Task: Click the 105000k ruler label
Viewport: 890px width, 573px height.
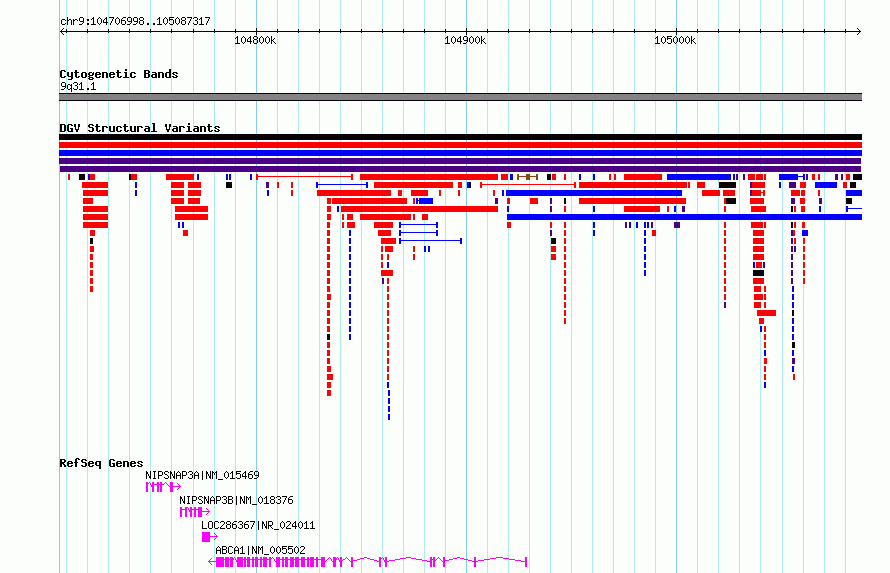Action: [x=675, y=40]
